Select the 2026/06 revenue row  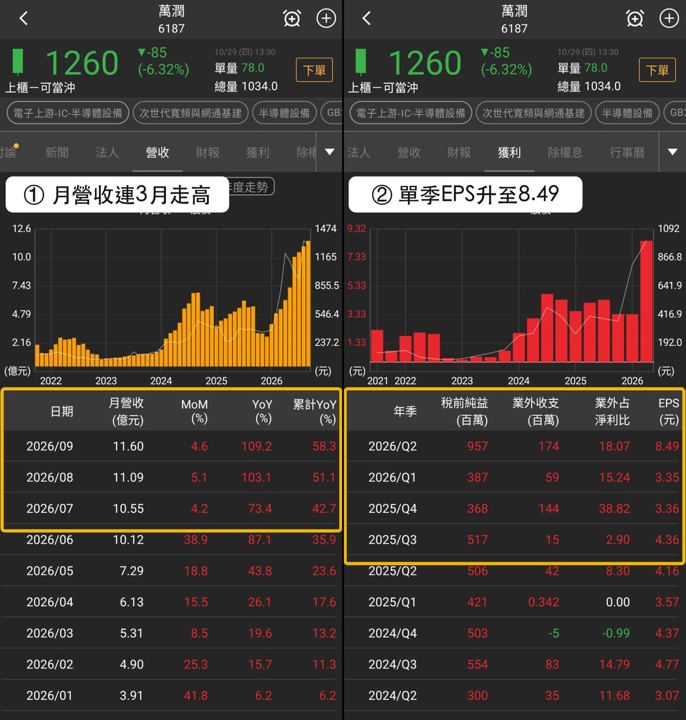(x=171, y=540)
